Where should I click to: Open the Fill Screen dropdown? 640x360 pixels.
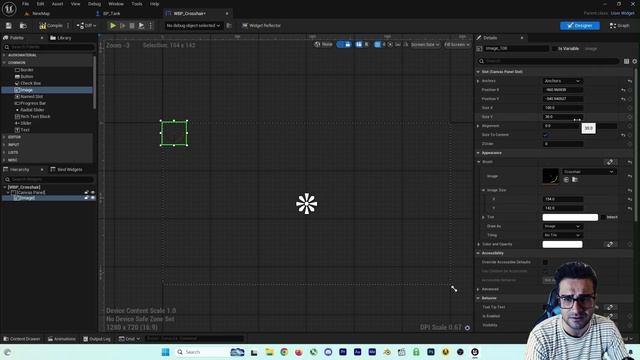[x=457, y=44]
